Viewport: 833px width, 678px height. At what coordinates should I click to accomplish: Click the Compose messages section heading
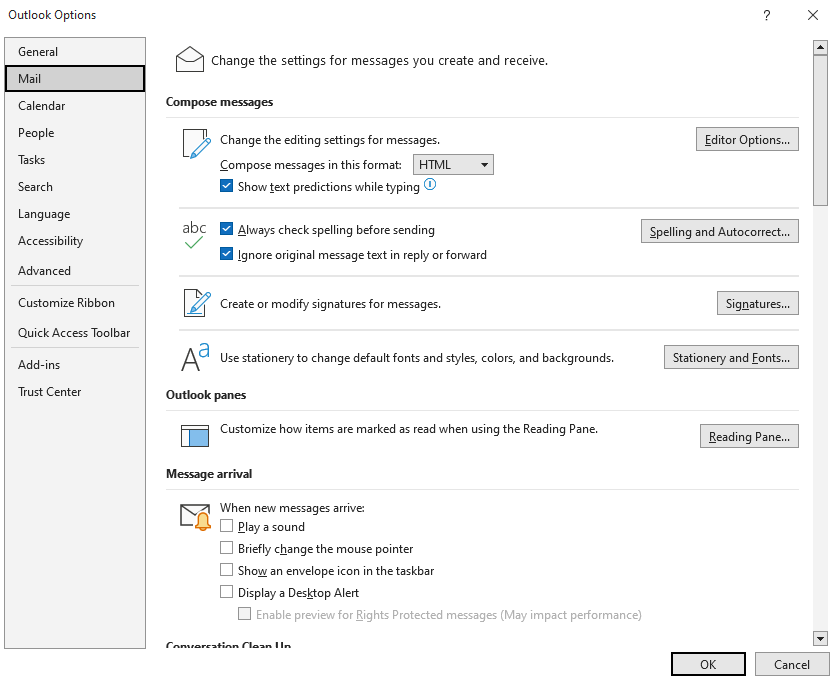click(219, 102)
